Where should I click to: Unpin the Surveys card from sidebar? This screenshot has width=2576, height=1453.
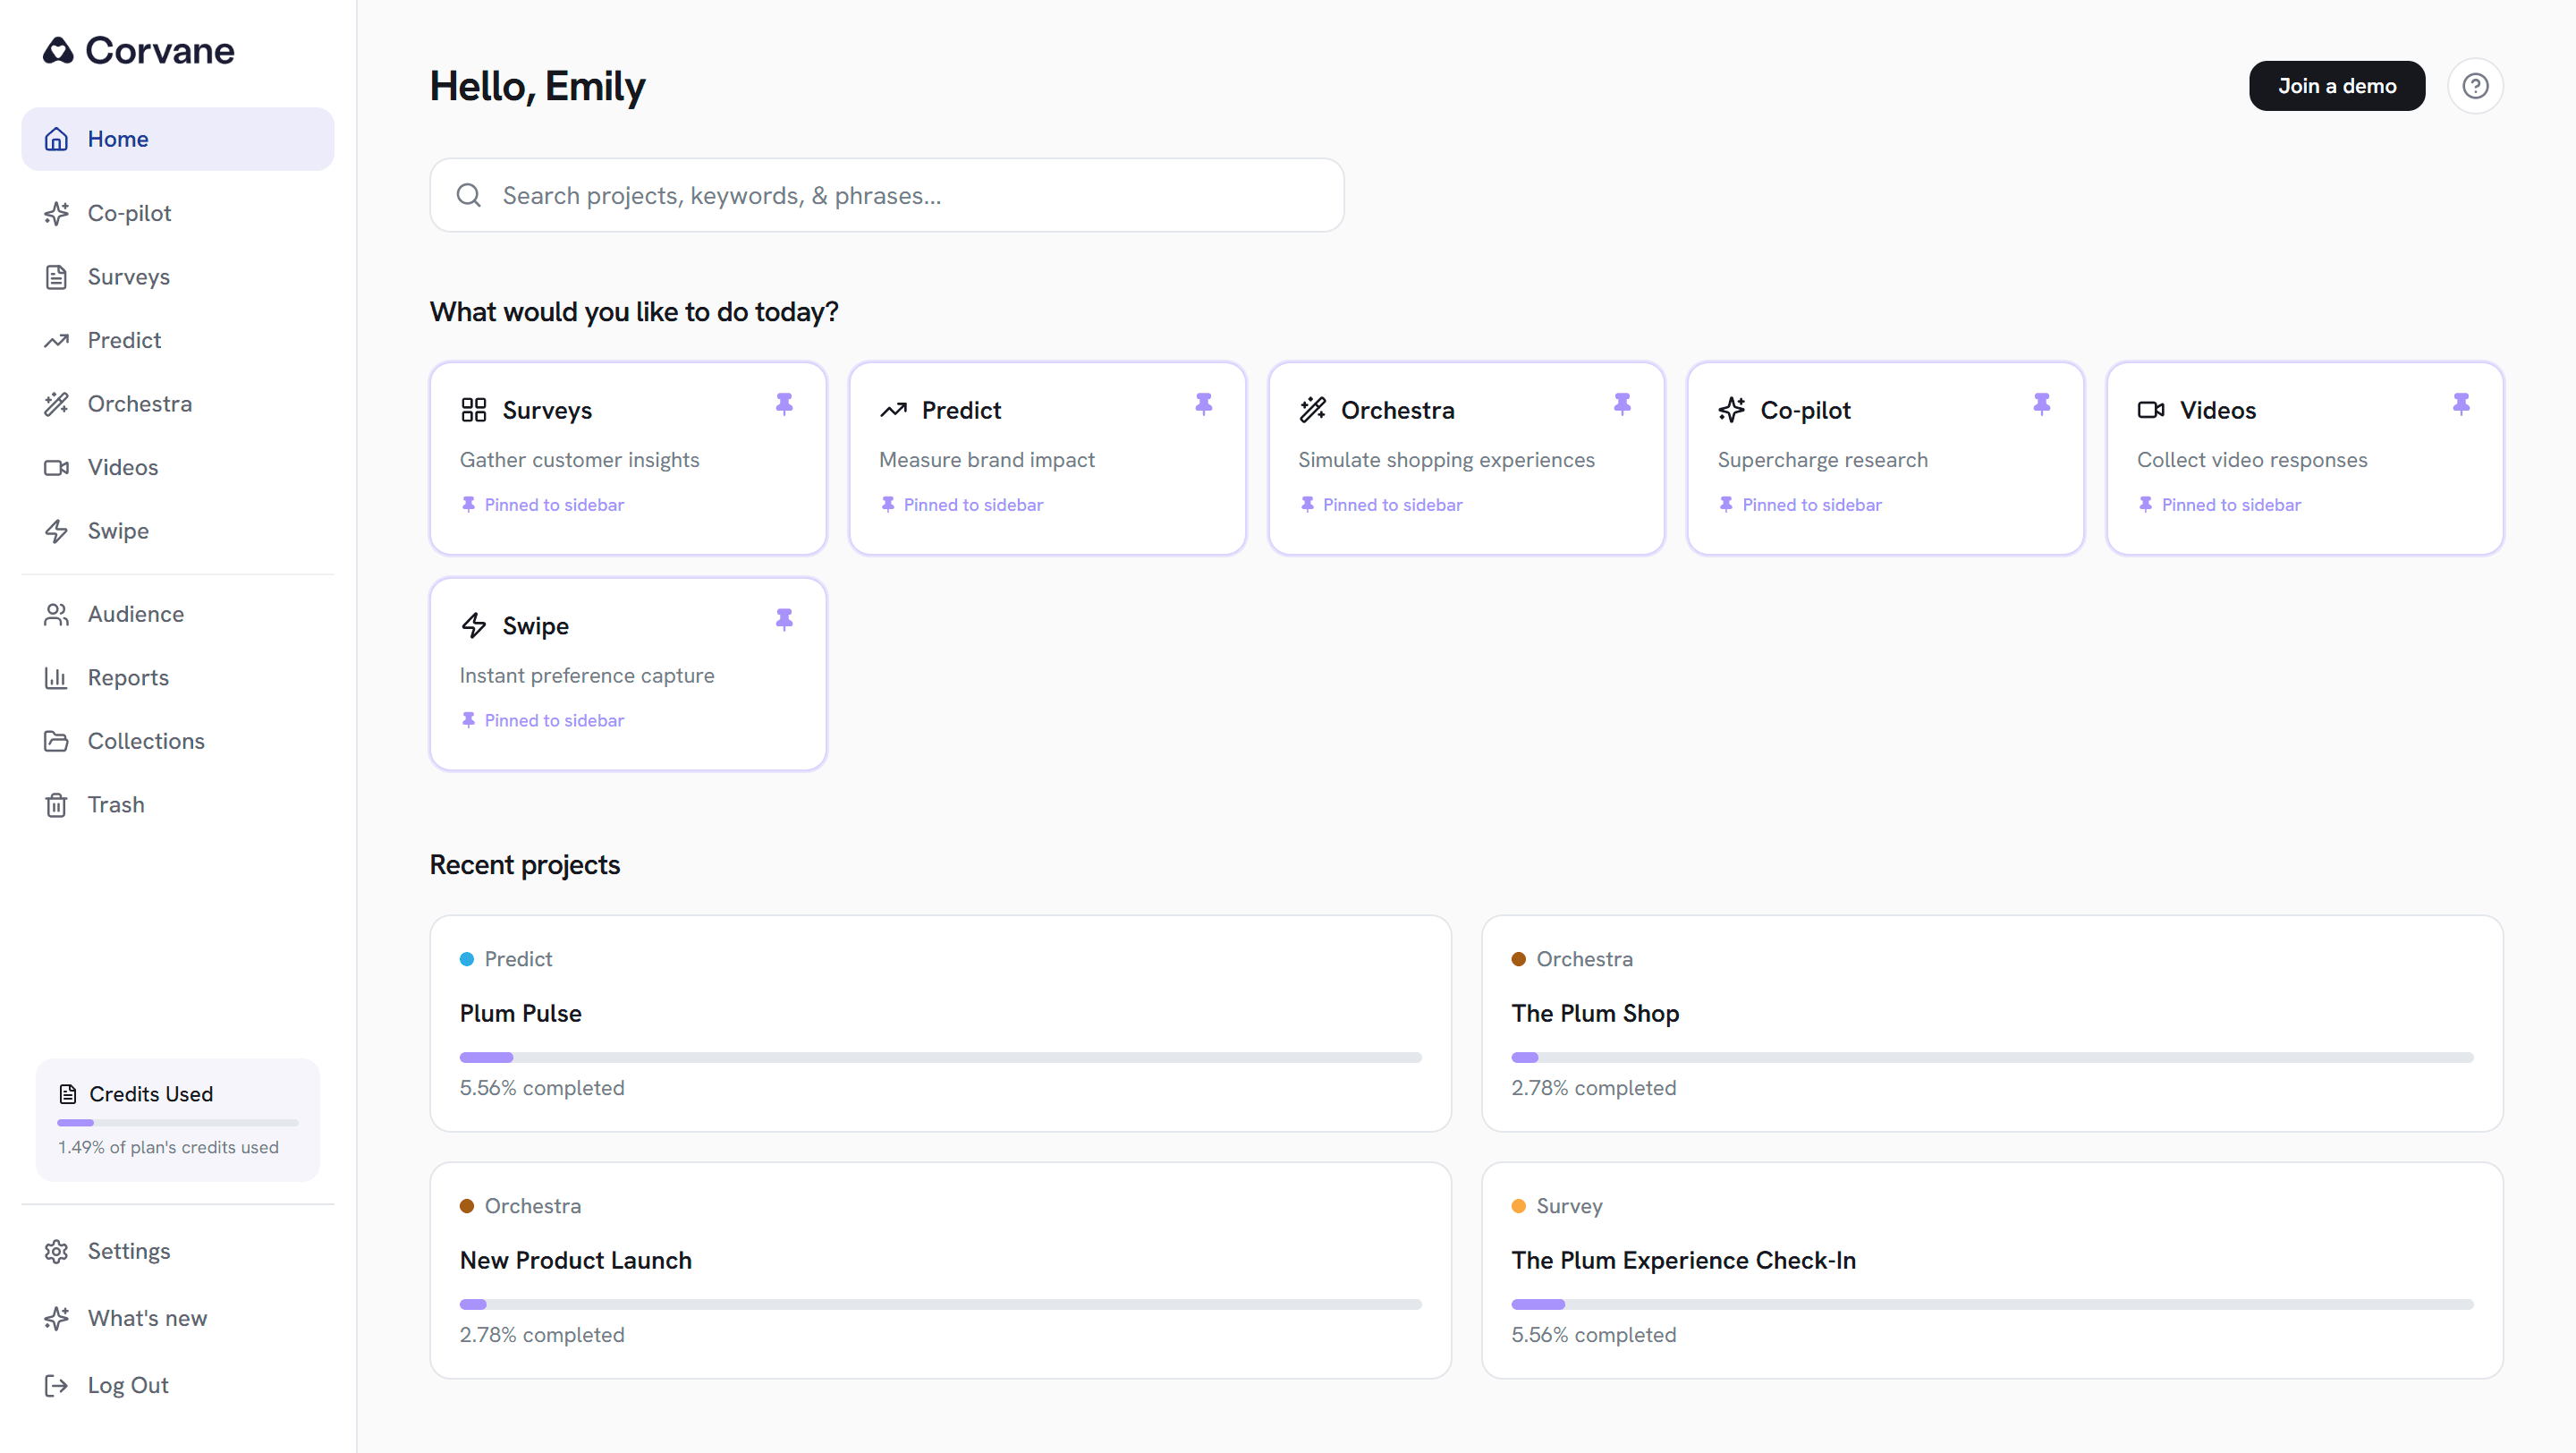(784, 404)
